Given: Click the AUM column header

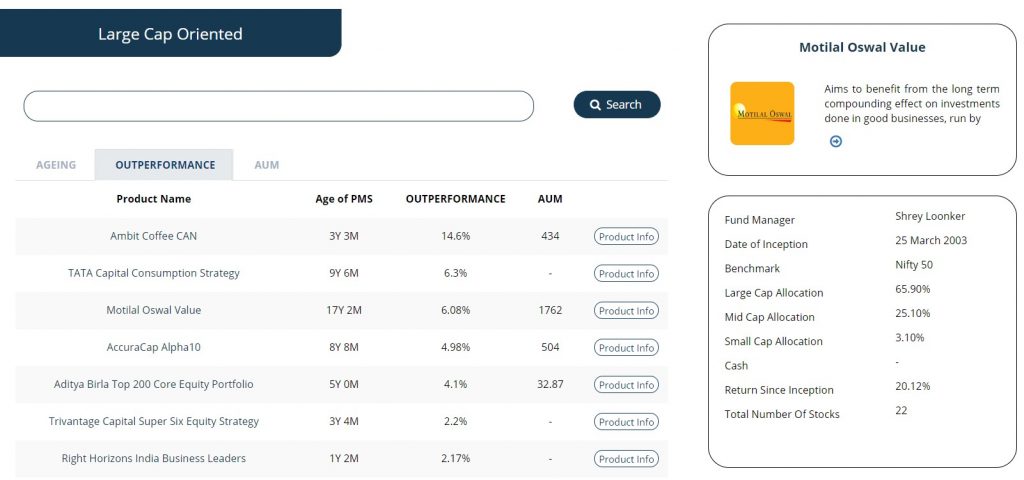Looking at the screenshot, I should tap(550, 199).
